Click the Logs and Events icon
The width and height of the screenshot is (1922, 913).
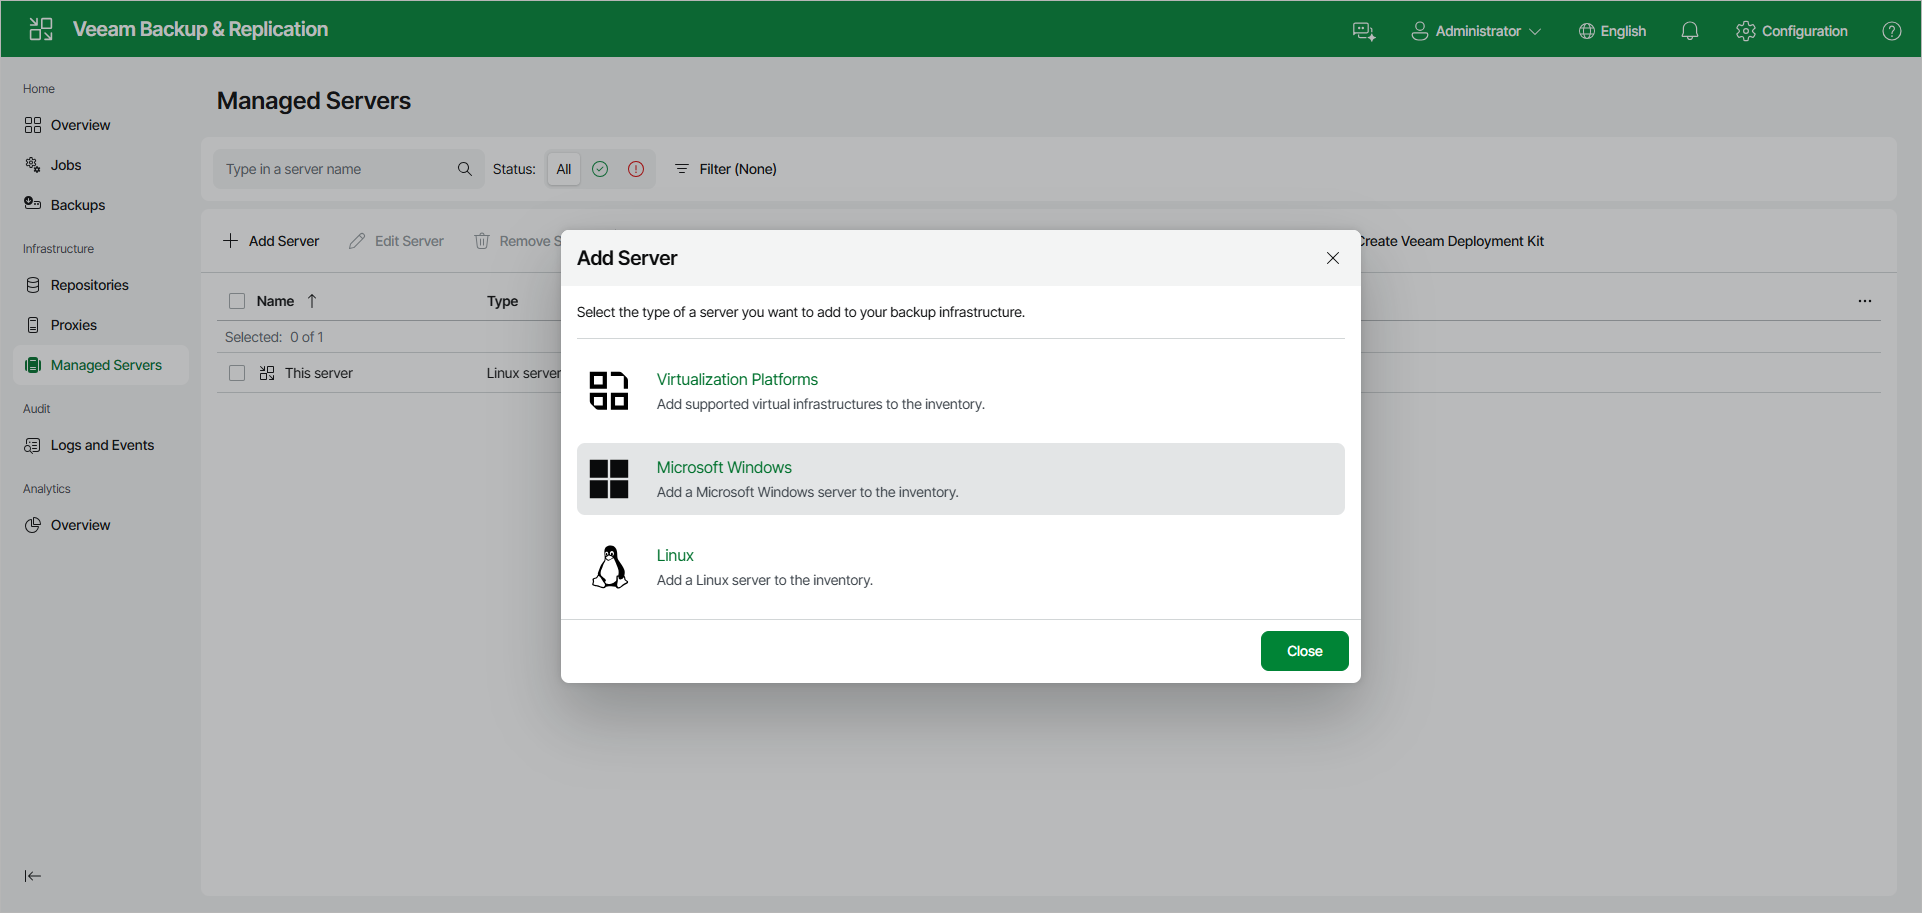coord(33,445)
